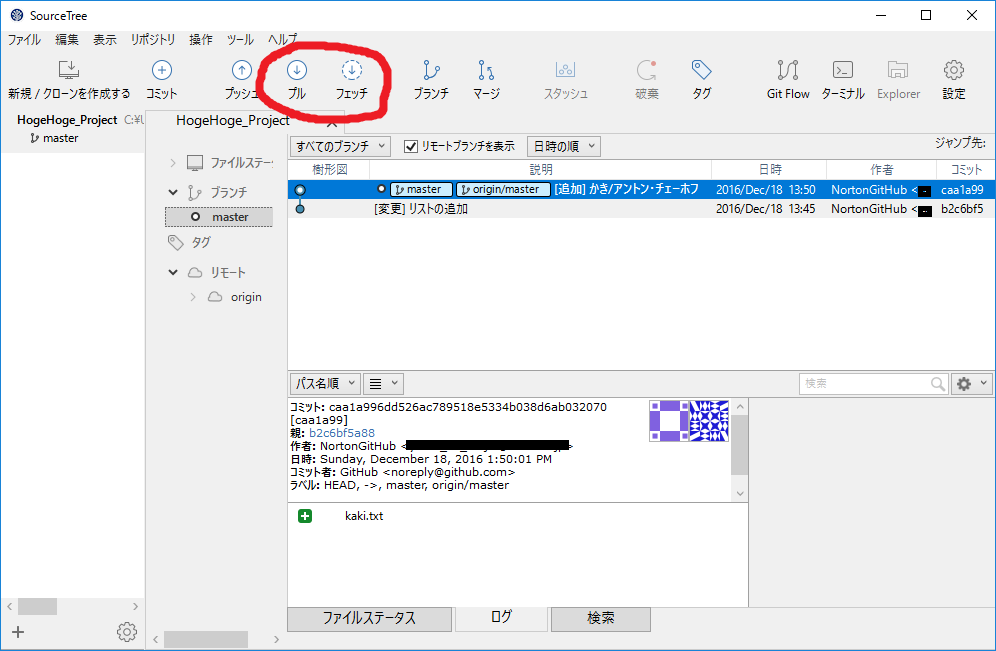This screenshot has width=996, height=651.
Task: Select the commit with hash caa1a99
Action: coord(641,189)
